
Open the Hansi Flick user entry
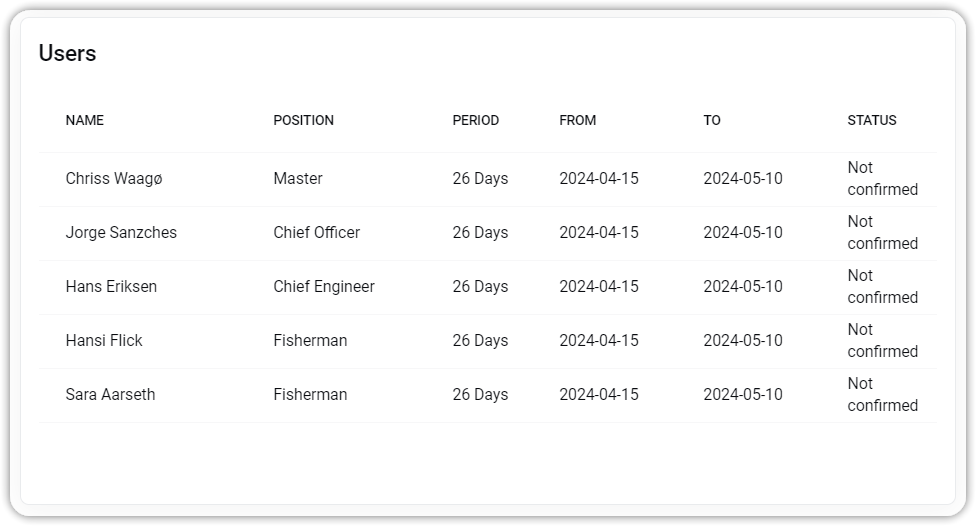click(x=487, y=341)
